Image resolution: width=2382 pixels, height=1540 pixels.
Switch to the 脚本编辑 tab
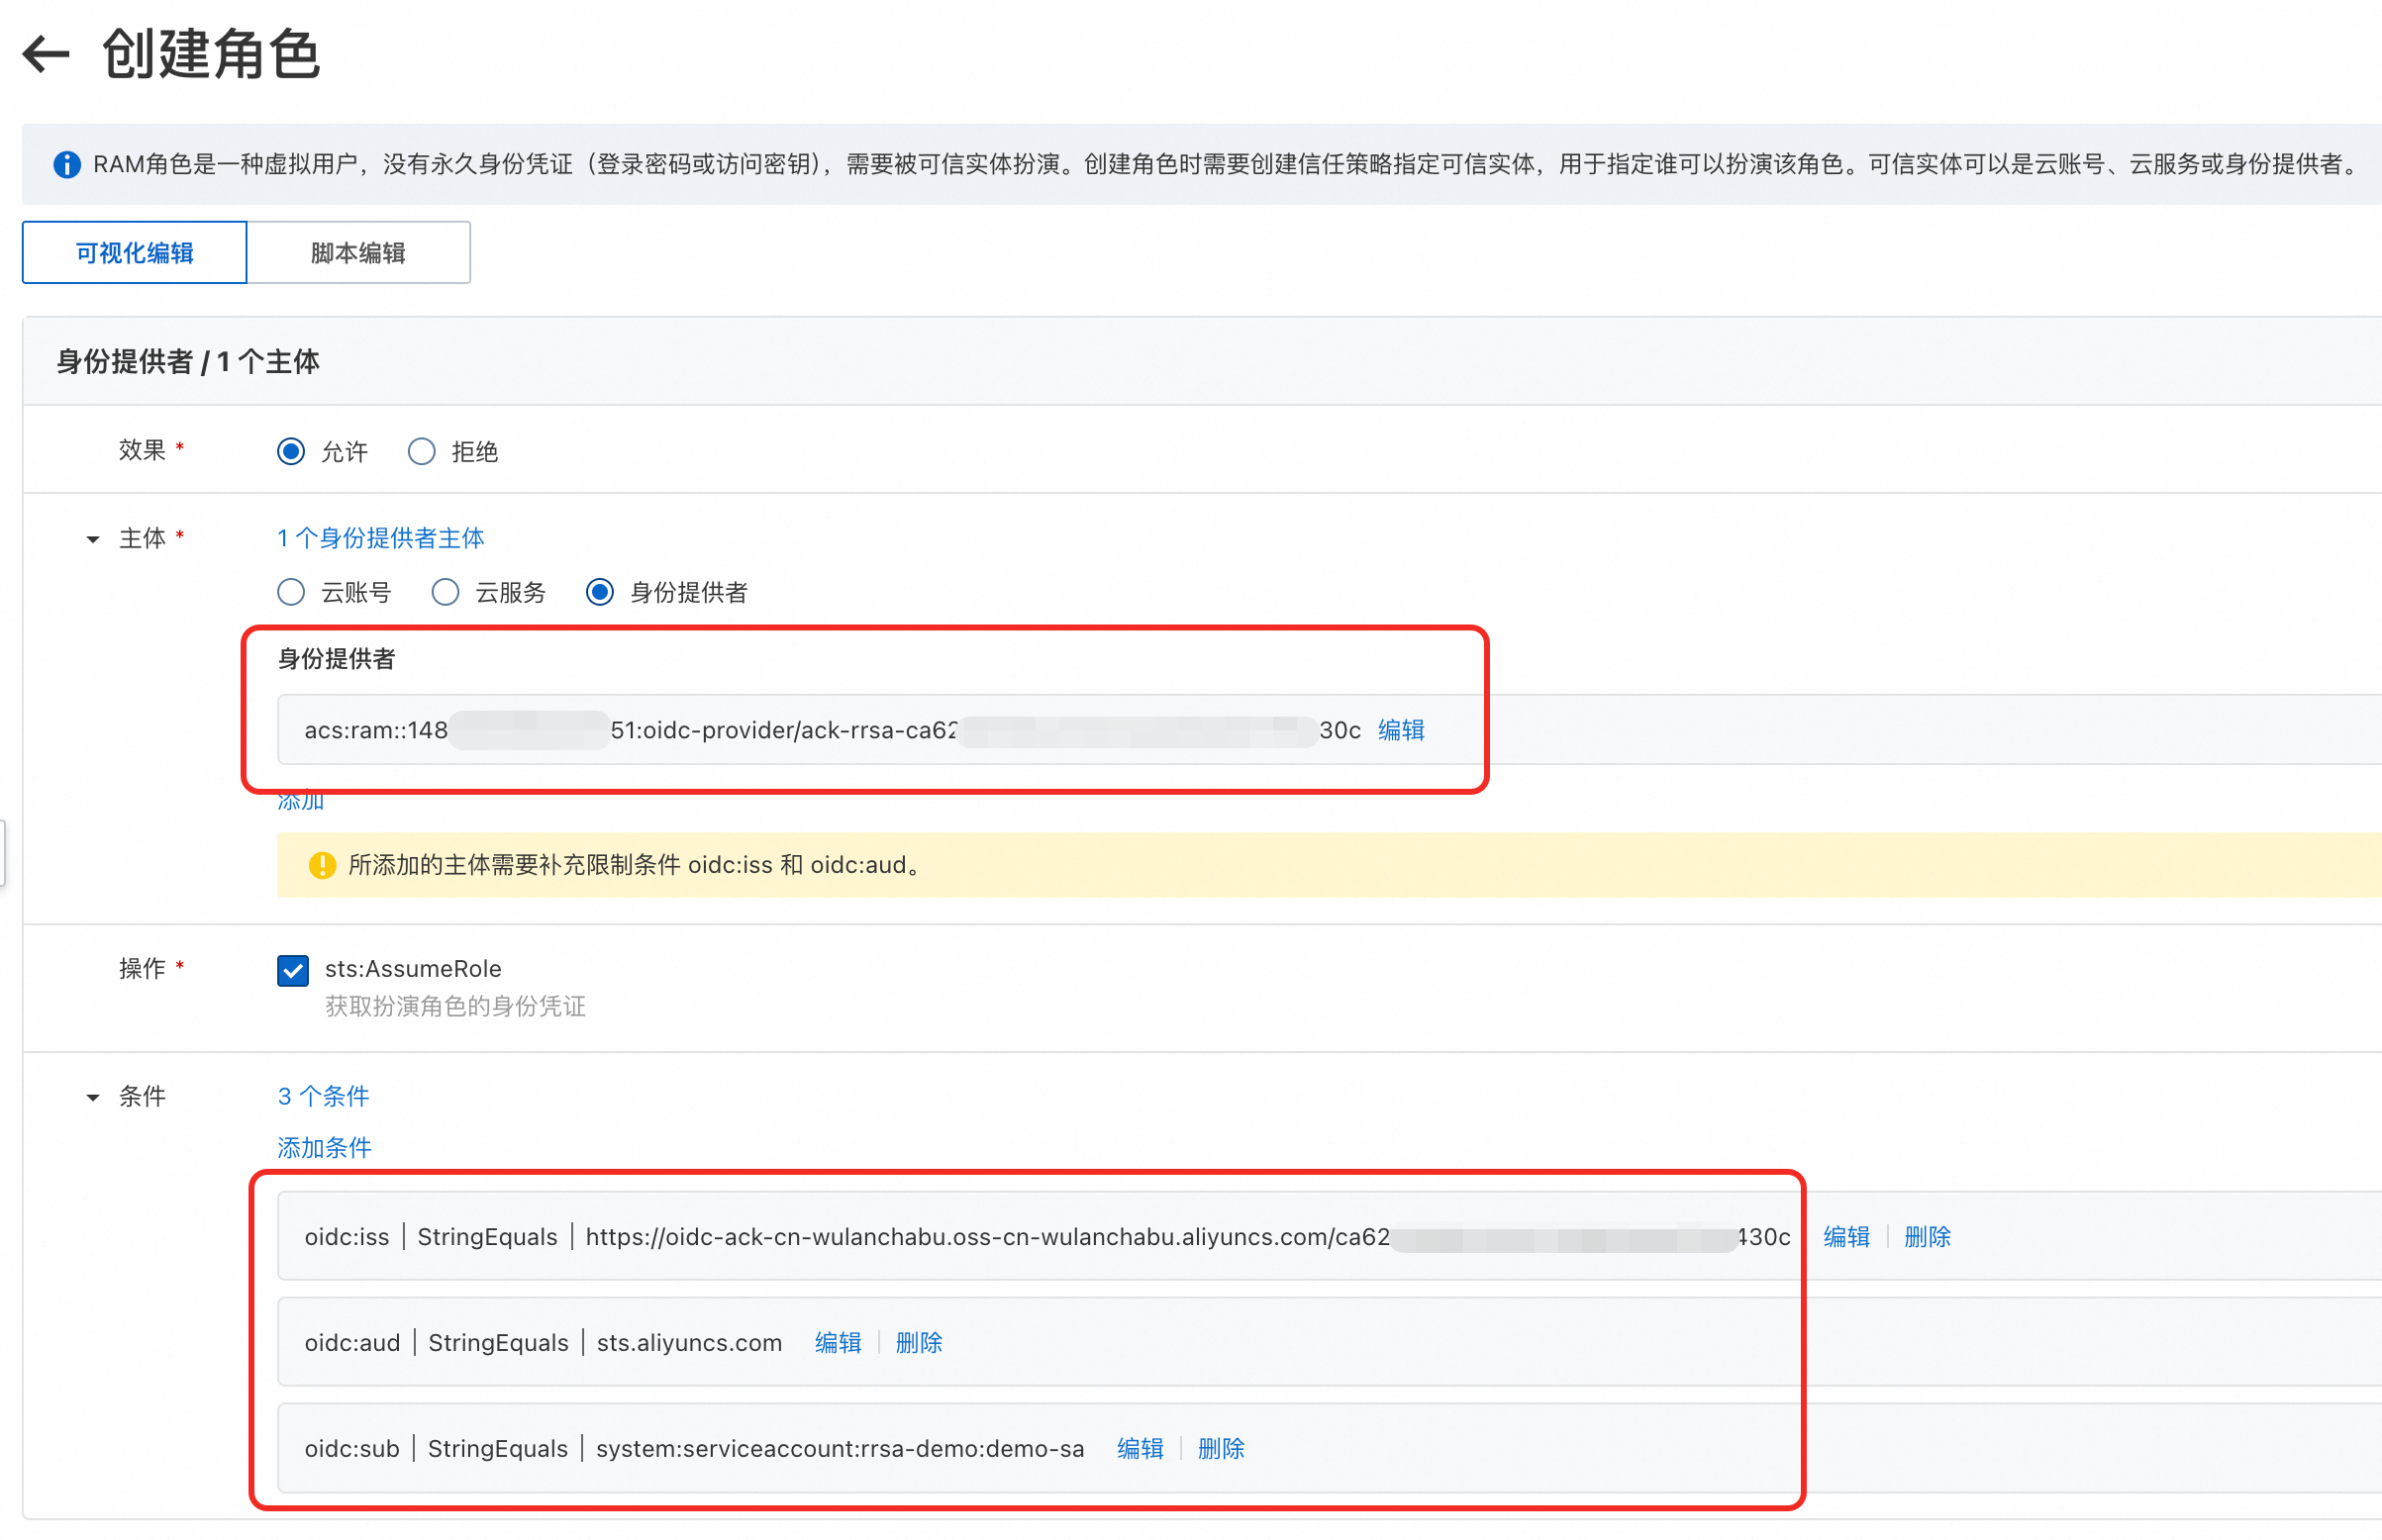tap(358, 253)
